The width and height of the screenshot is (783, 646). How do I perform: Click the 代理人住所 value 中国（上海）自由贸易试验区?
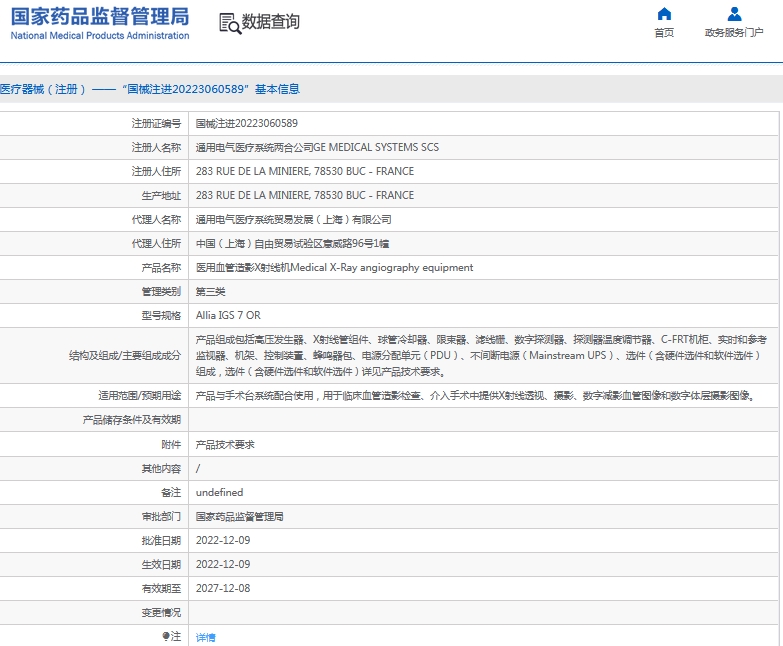click(292, 244)
